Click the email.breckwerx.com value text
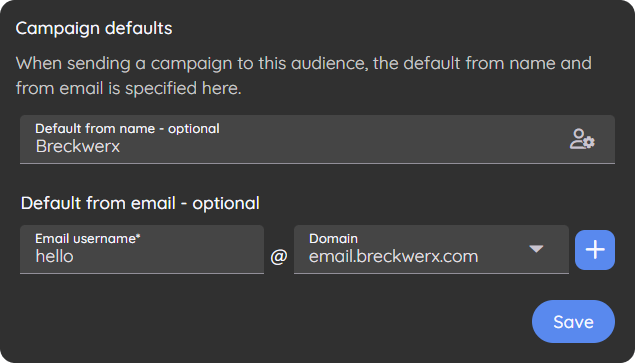This screenshot has width=635, height=363. [x=393, y=256]
